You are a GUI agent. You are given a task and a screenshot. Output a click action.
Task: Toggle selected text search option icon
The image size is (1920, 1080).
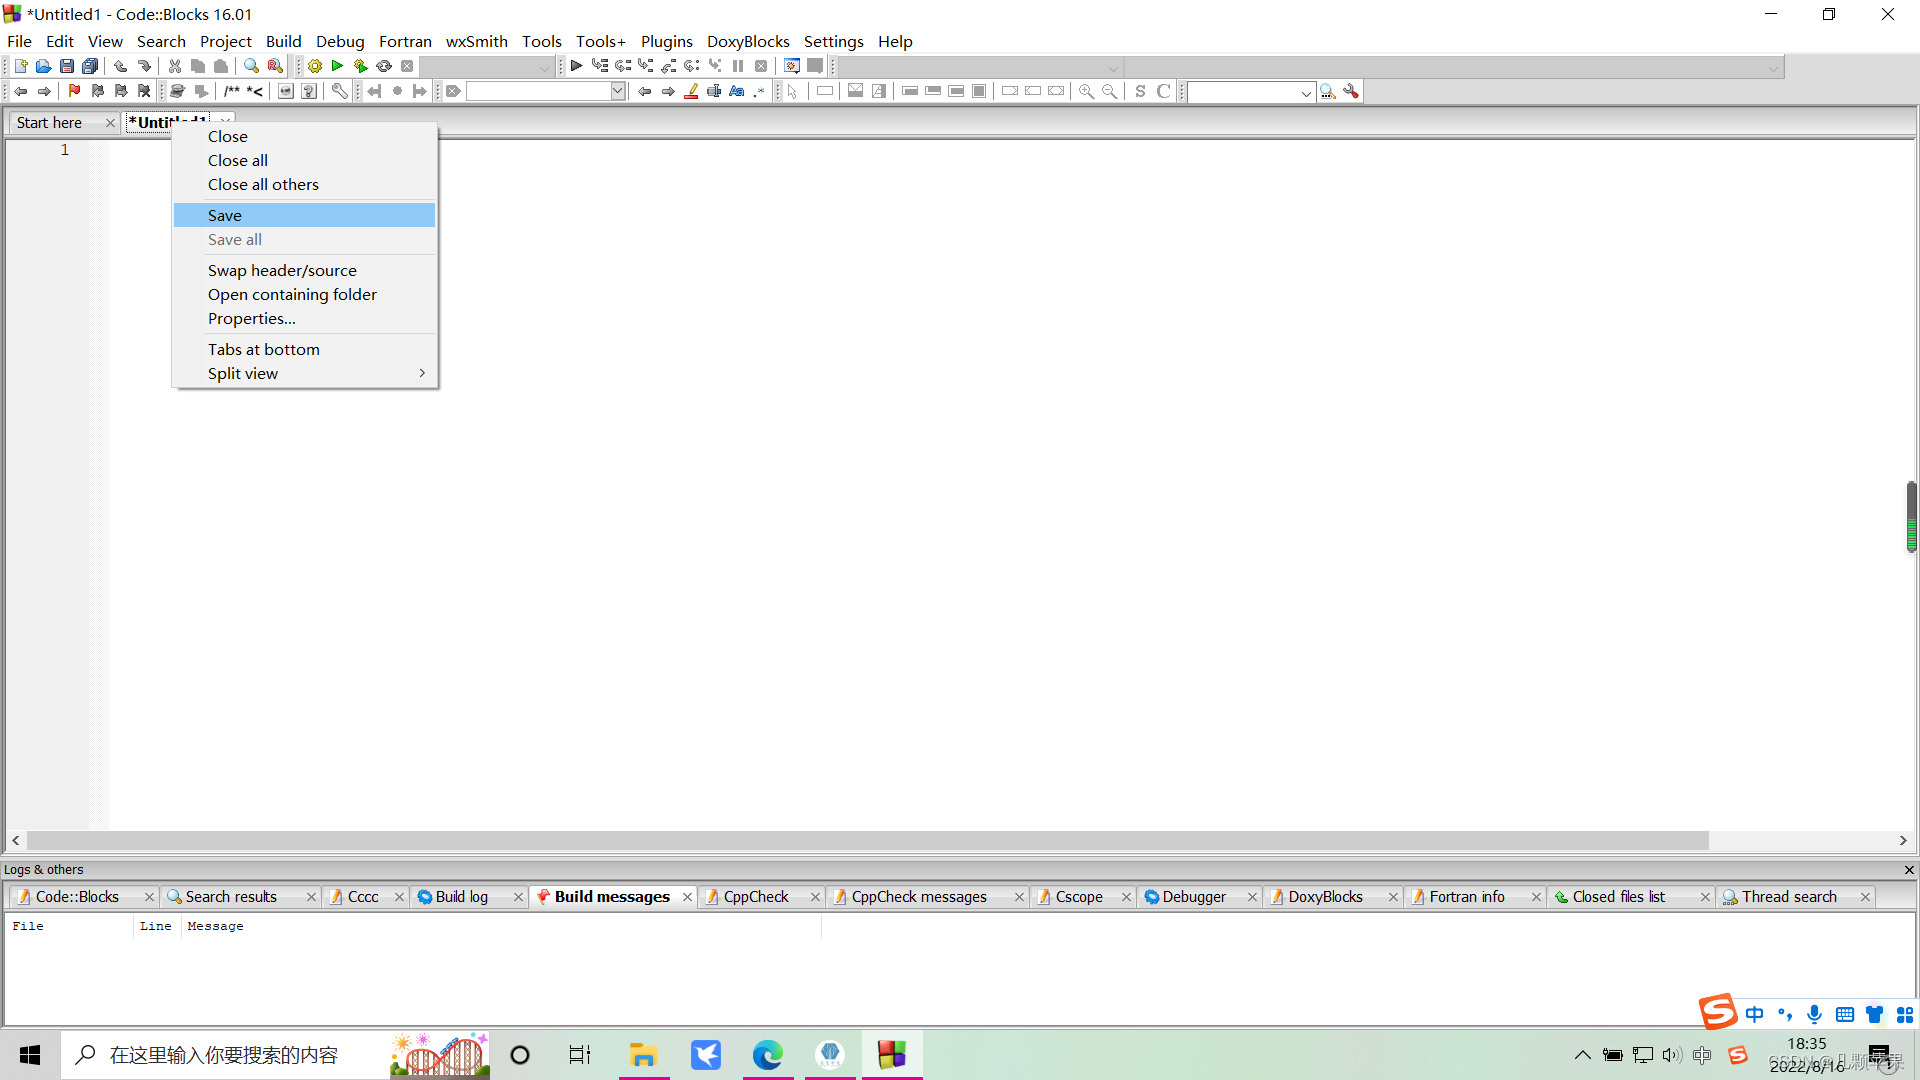click(x=714, y=91)
